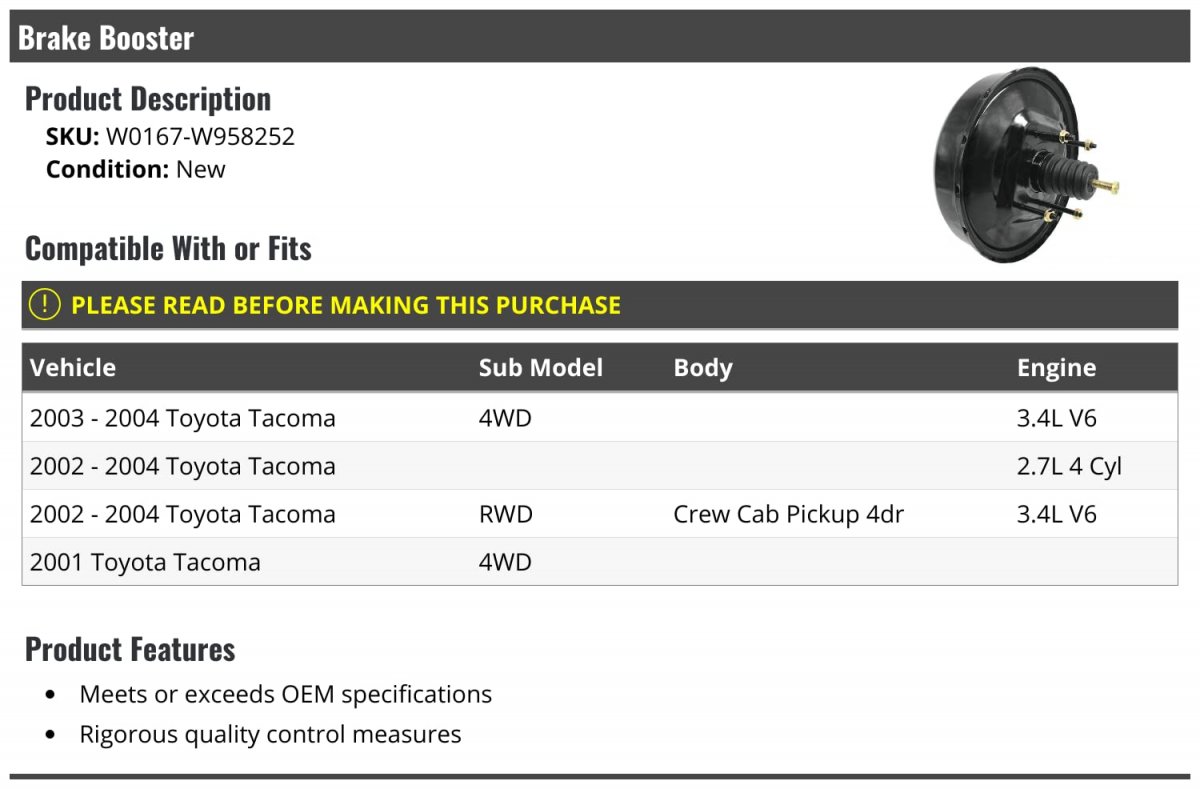Click the Compatible With or Fits heading

tap(168, 248)
